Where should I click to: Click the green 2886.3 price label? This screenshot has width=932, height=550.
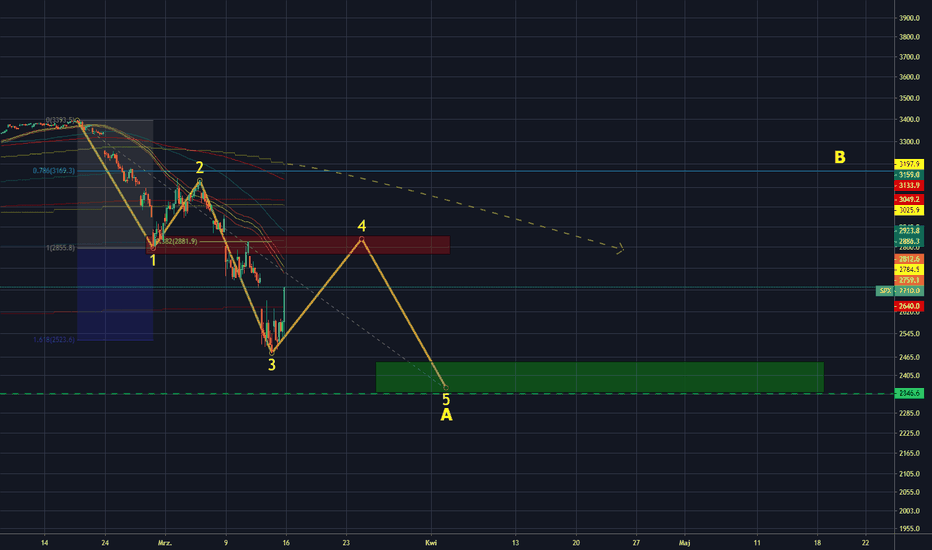[909, 241]
